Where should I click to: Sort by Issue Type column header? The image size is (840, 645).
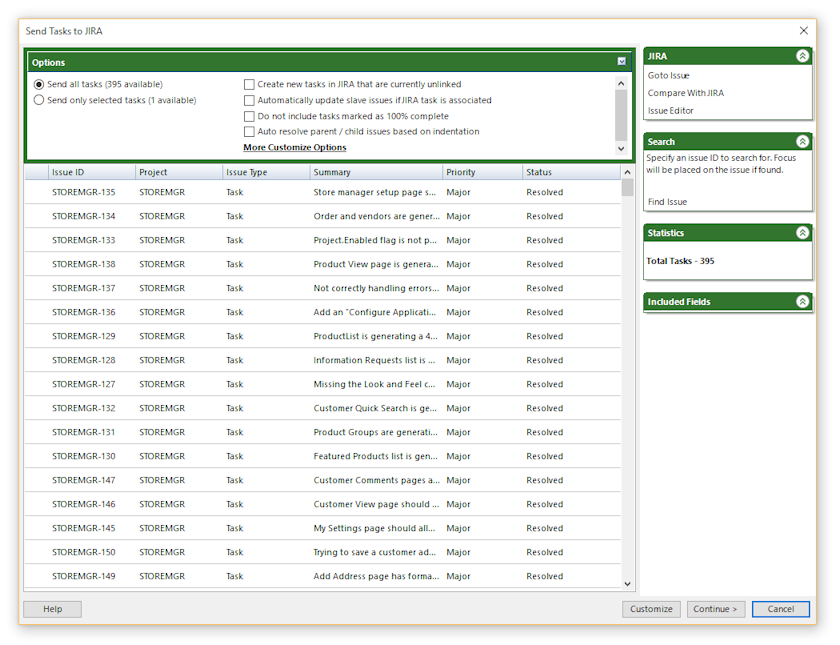[266, 172]
